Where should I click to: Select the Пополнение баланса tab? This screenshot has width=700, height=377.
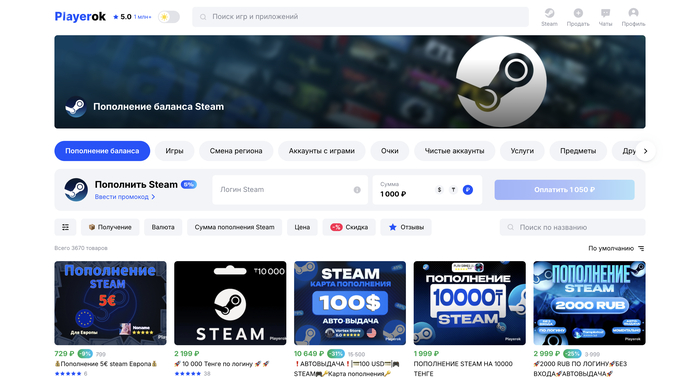(x=102, y=151)
